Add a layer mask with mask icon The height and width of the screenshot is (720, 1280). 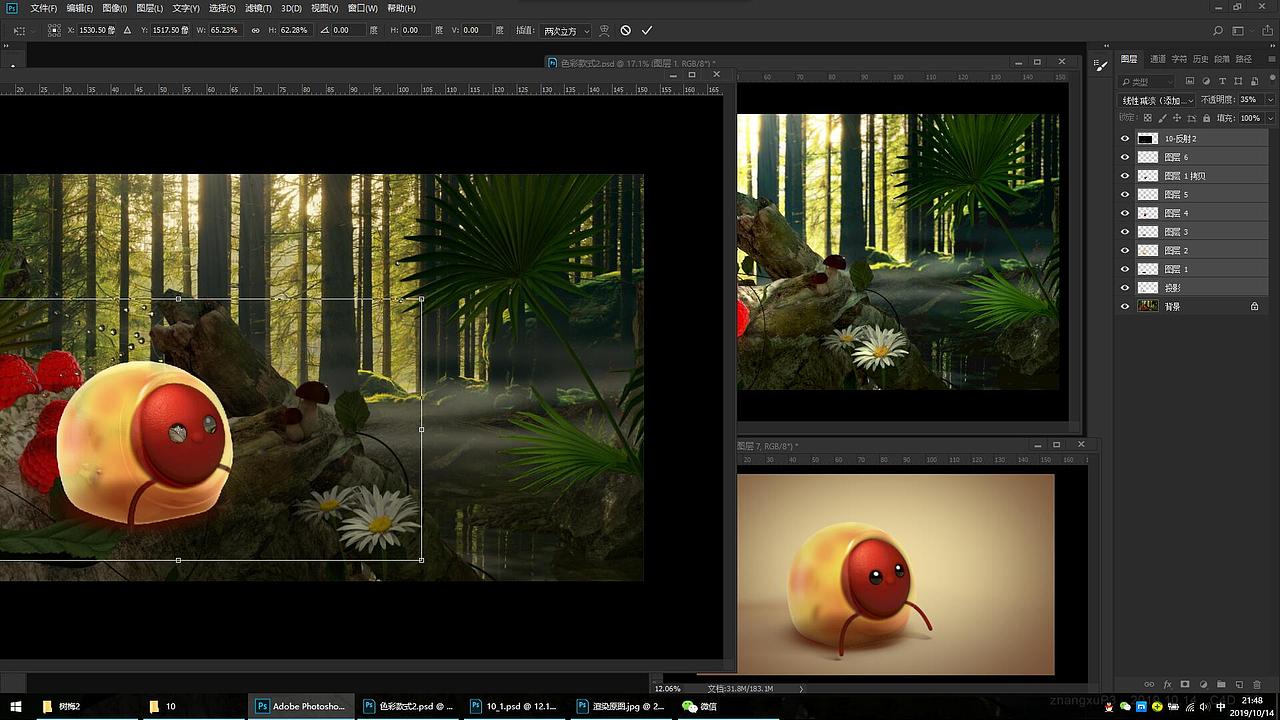1185,685
